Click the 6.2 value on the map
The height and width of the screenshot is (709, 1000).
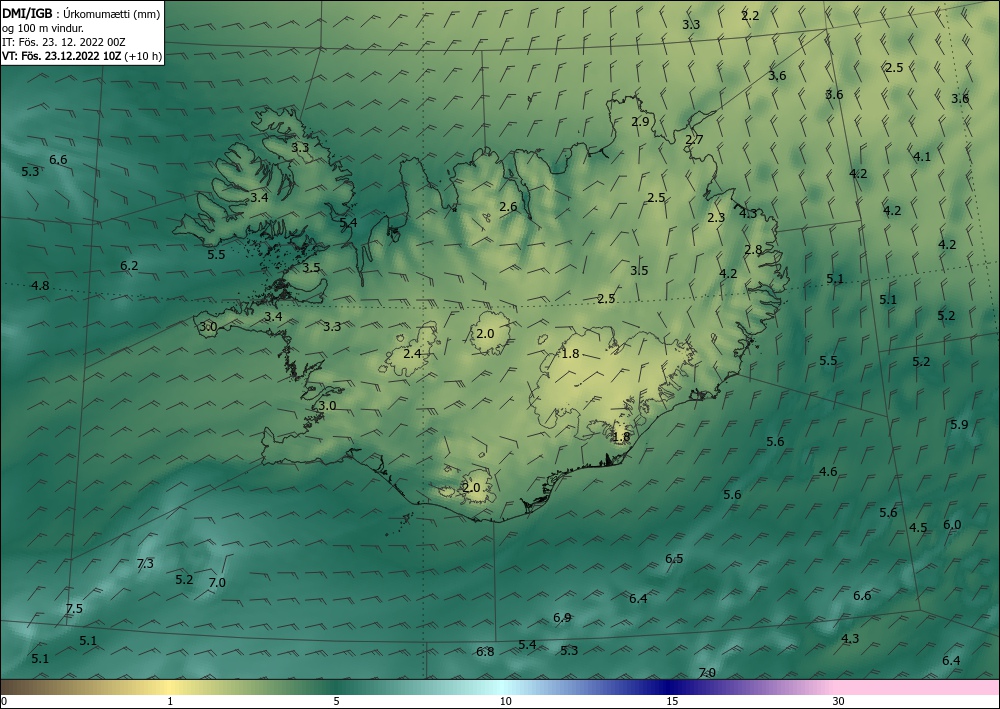(129, 265)
